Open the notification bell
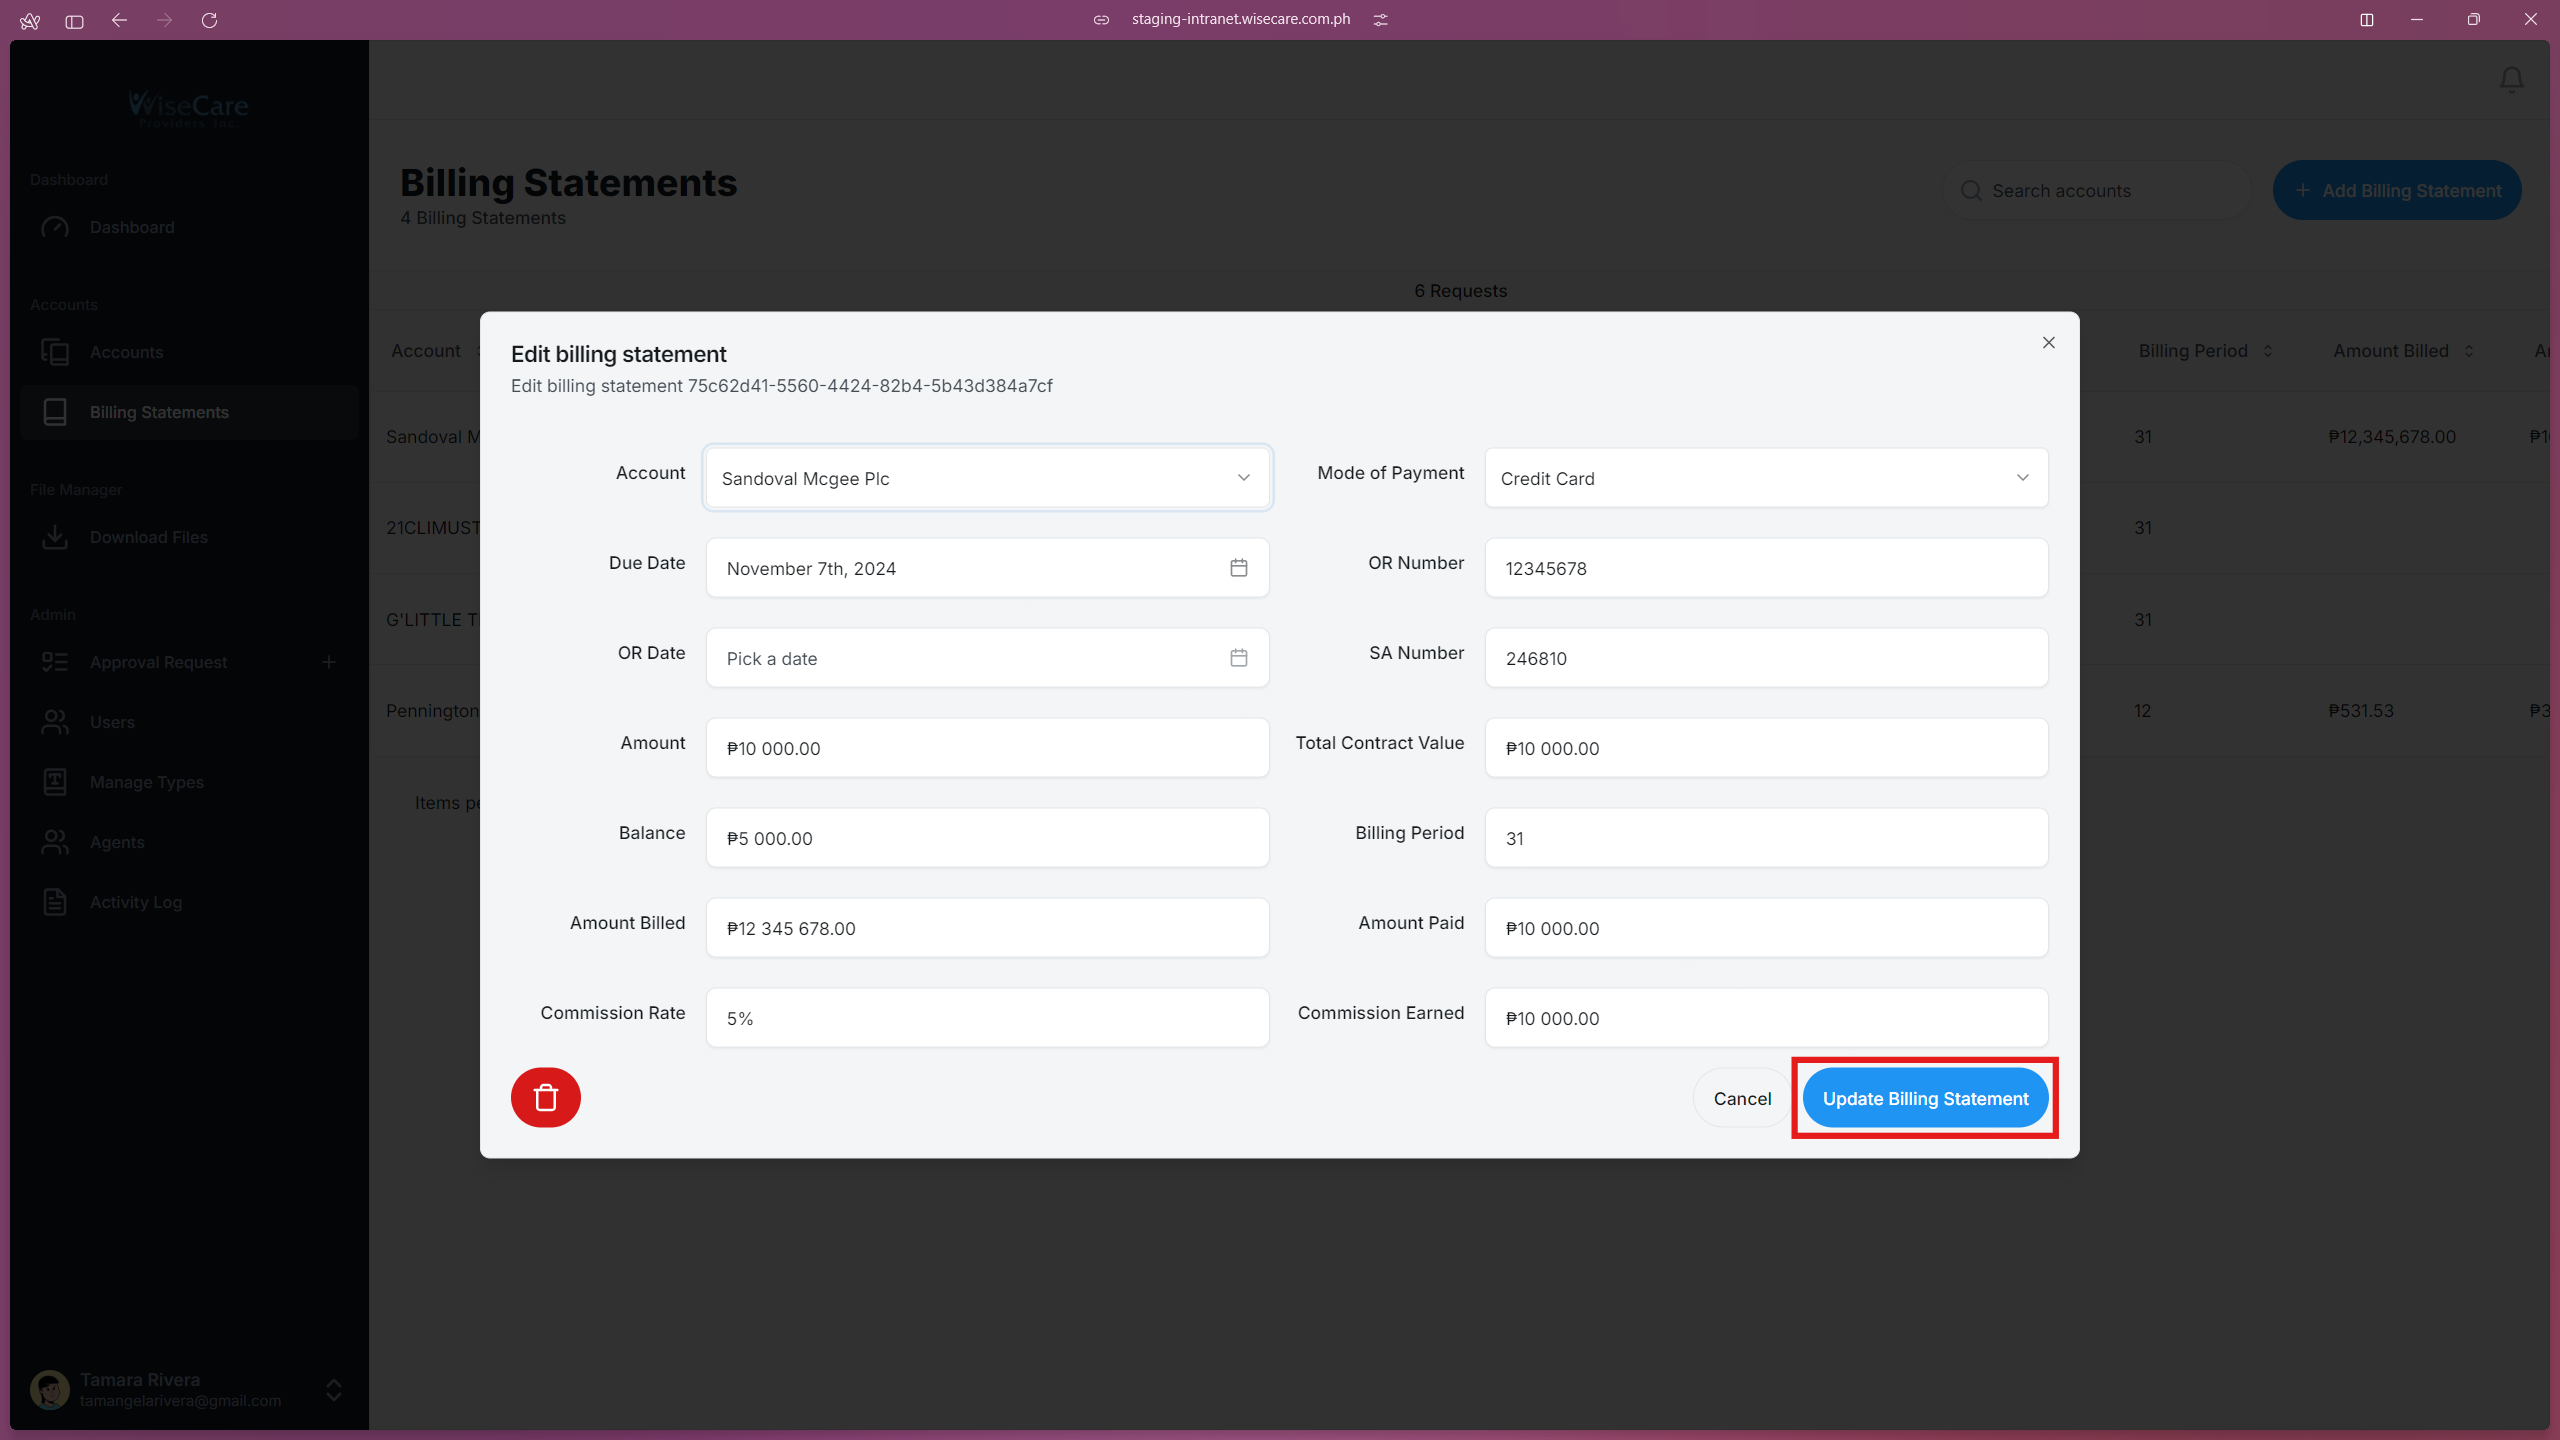 tap(2512, 79)
